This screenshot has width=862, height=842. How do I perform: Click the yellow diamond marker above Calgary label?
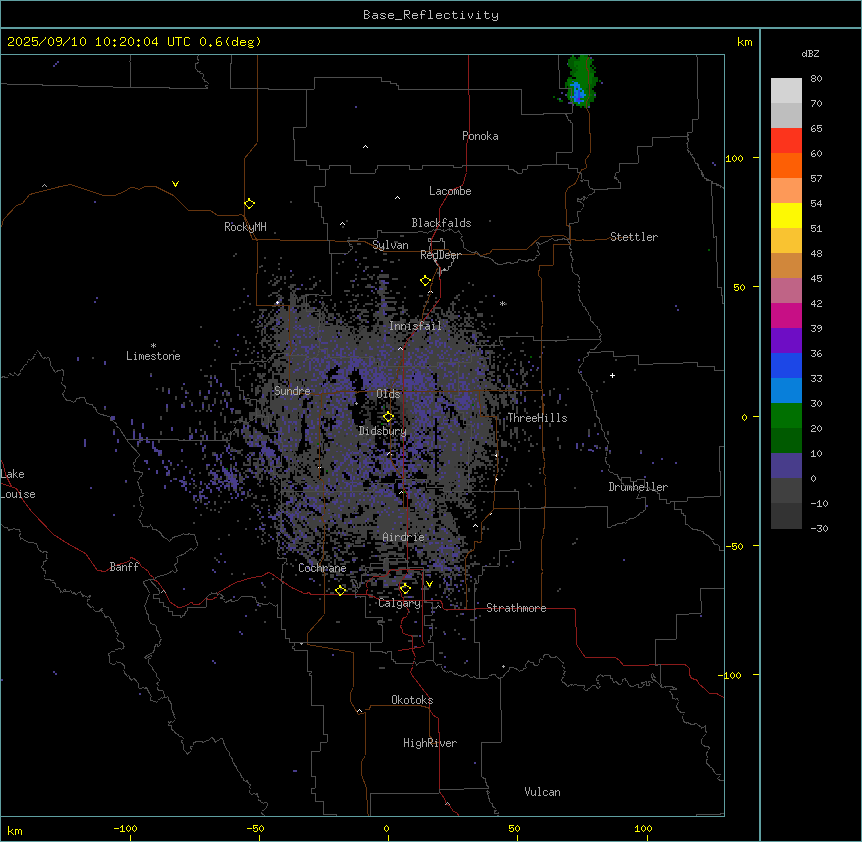[405, 589]
